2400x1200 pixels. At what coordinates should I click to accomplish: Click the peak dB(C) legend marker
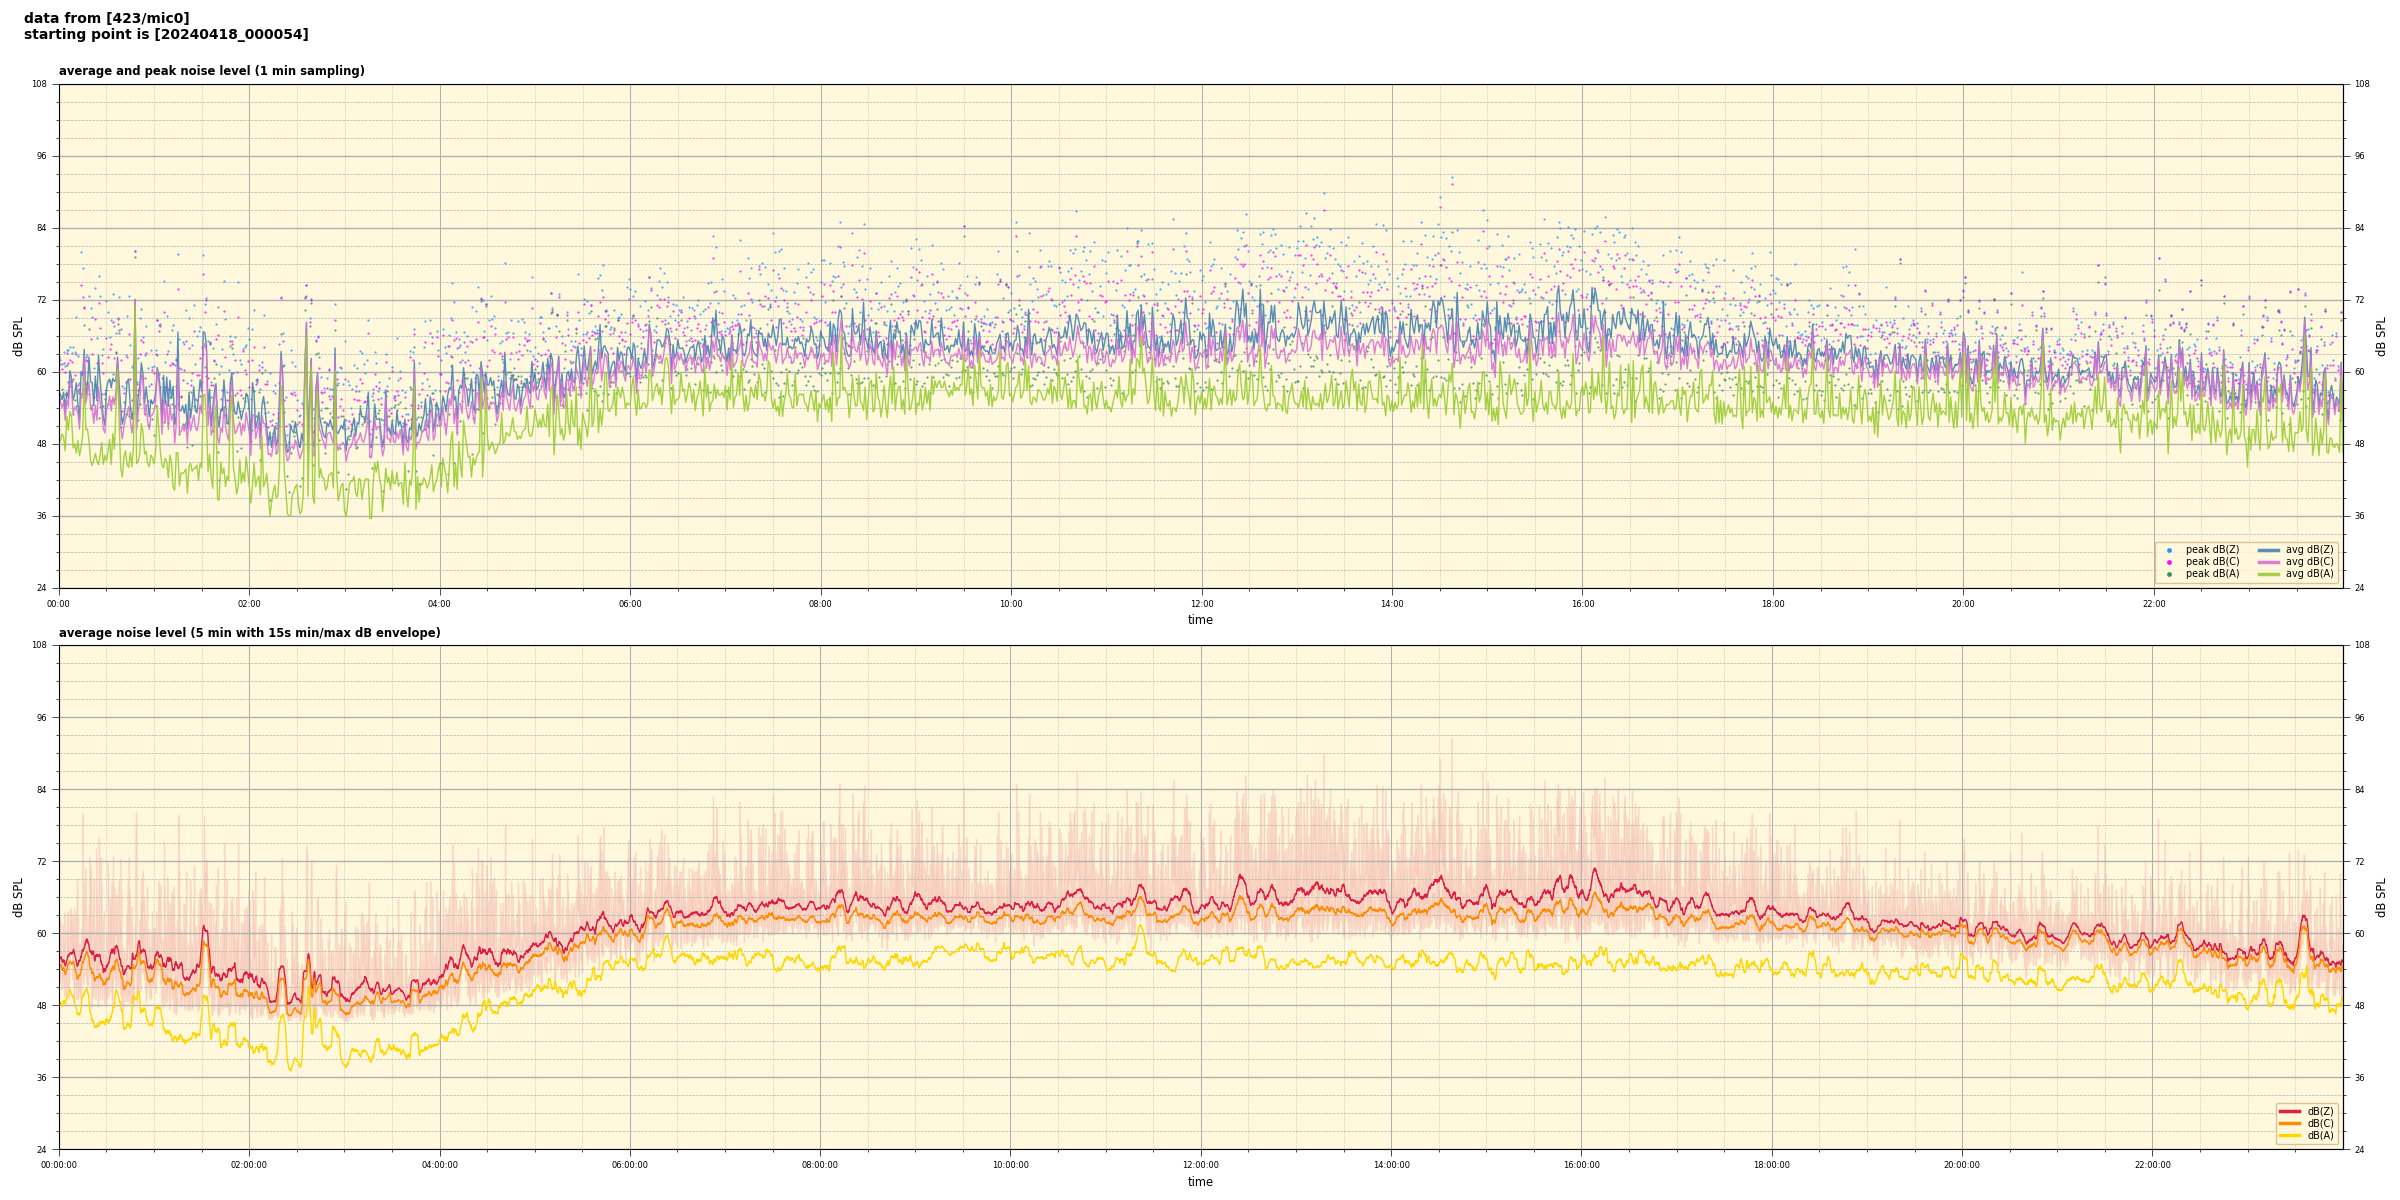coord(2169,562)
